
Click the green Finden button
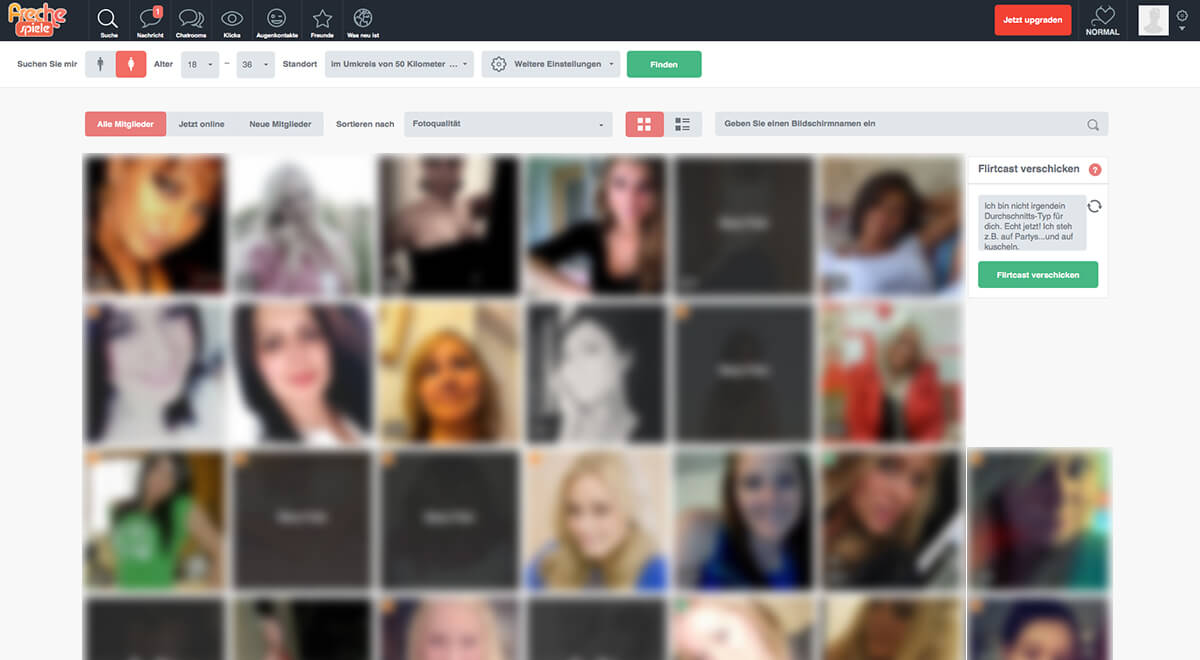pos(664,64)
